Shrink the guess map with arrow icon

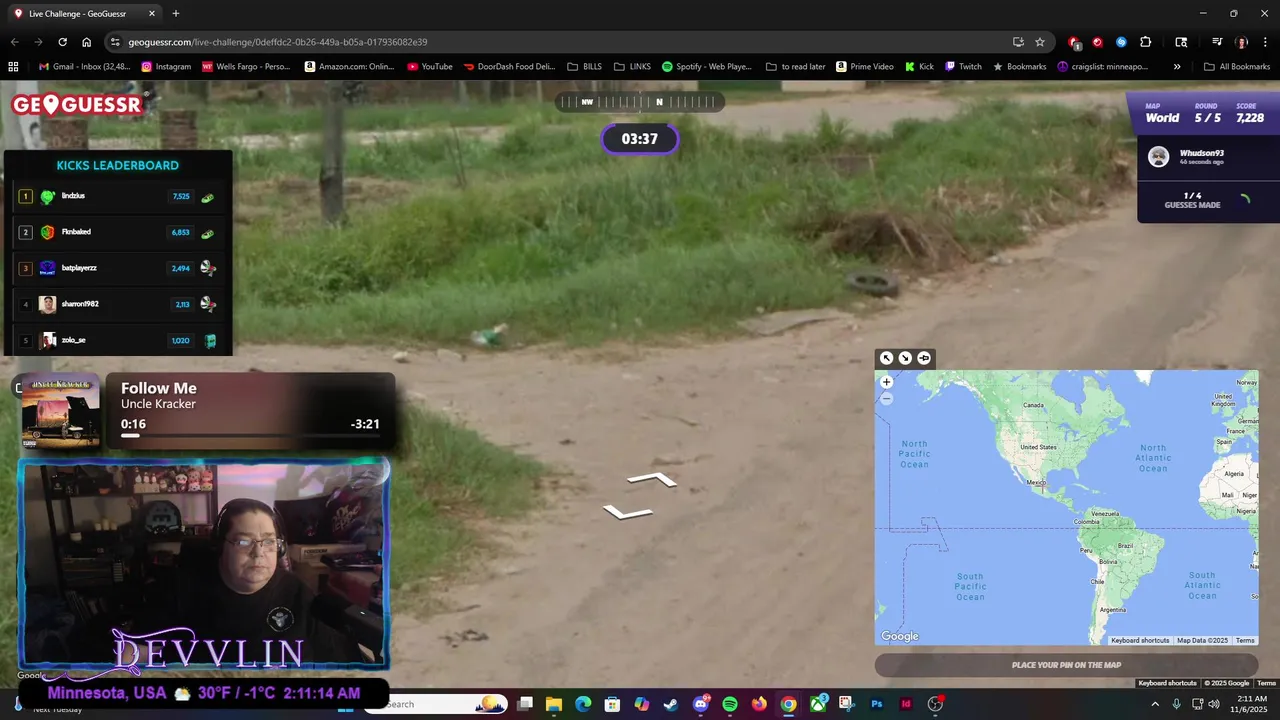click(x=905, y=358)
